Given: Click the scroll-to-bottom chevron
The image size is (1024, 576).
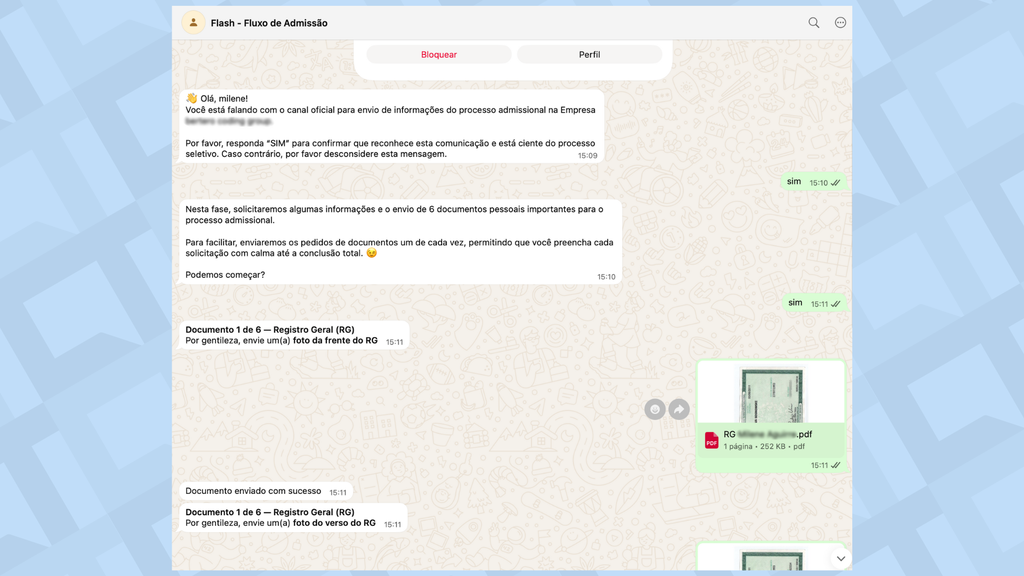Looking at the screenshot, I should pyautogui.click(x=841, y=560).
